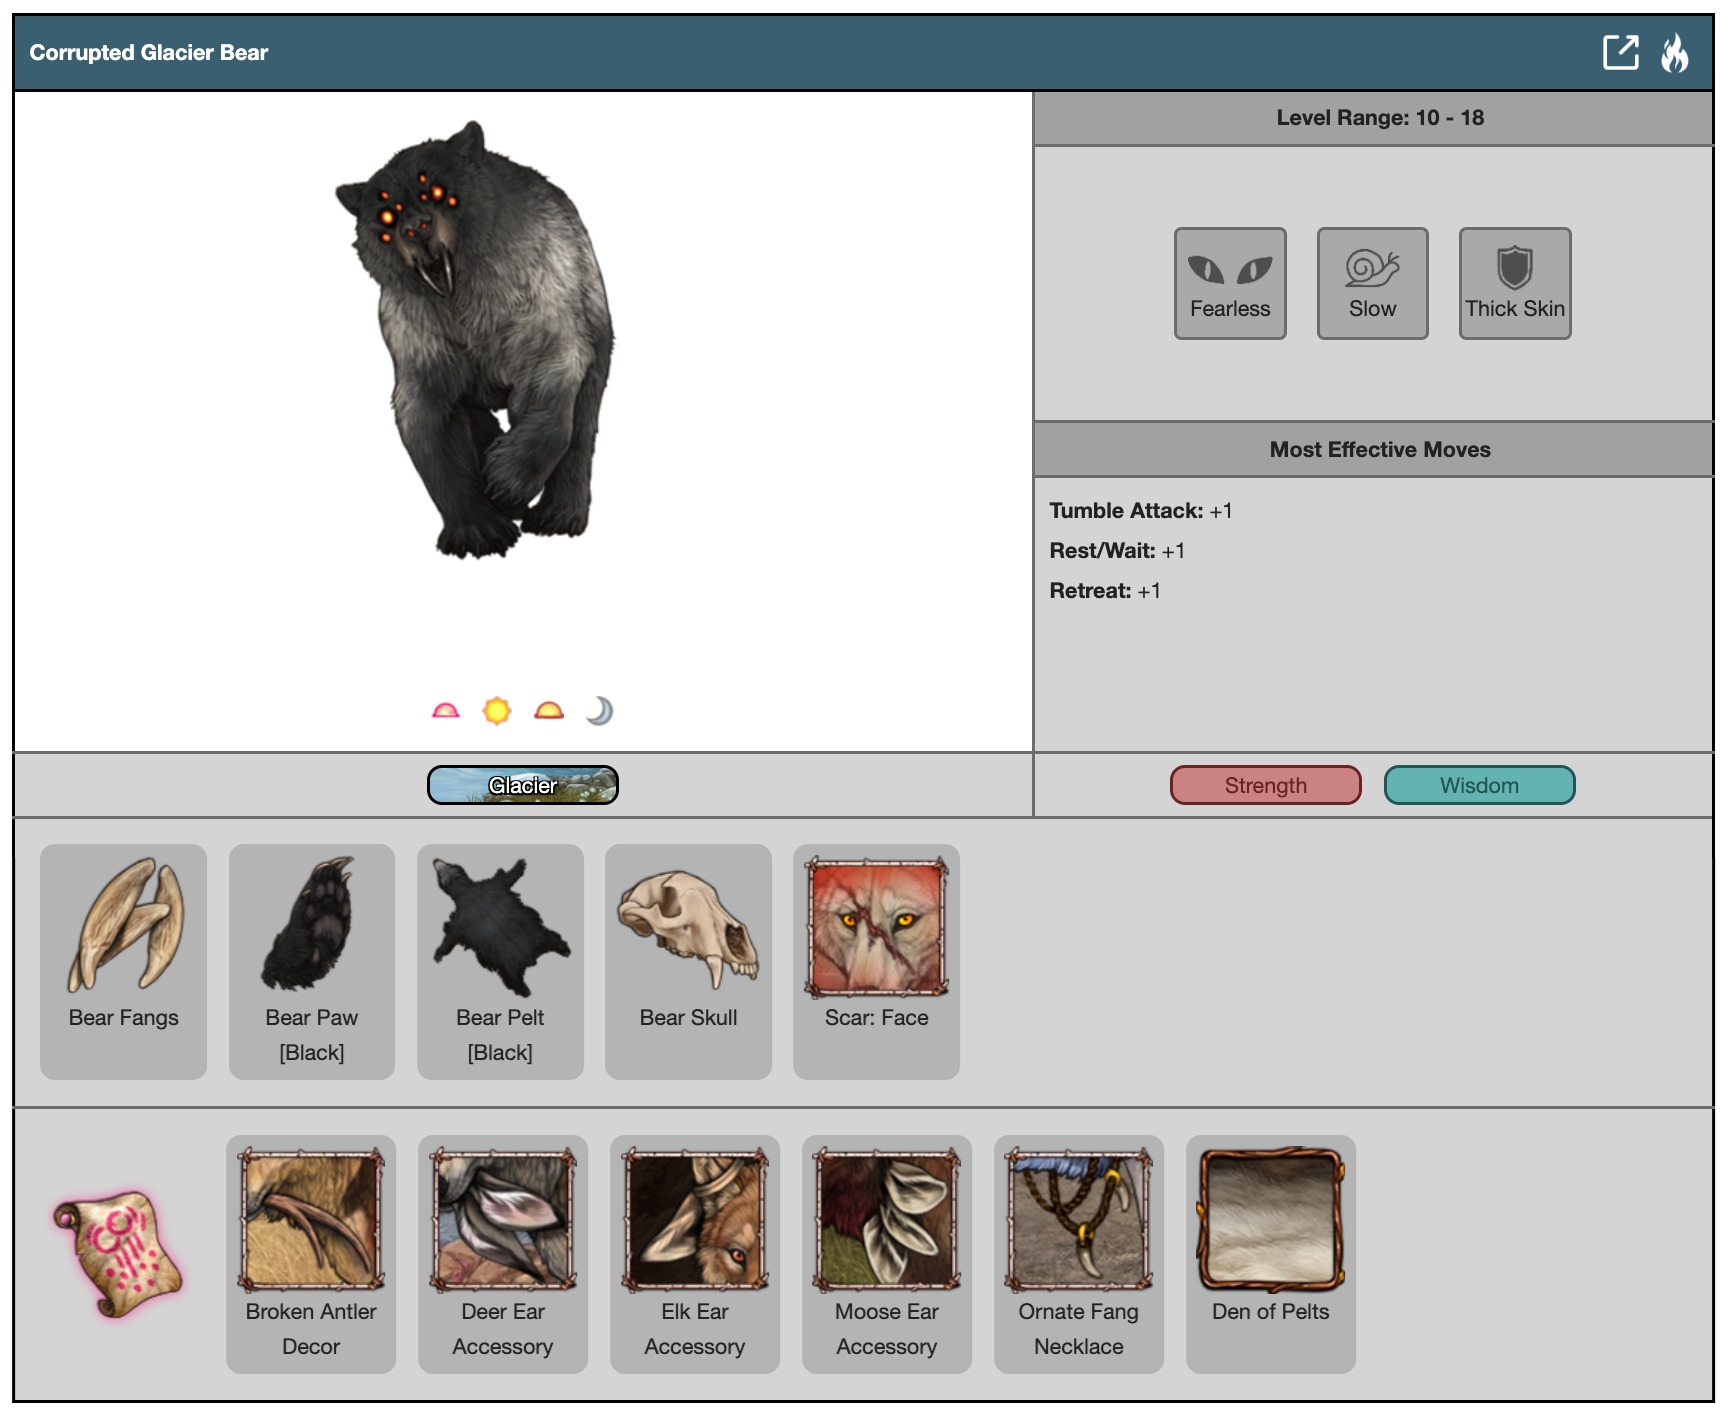Select the Ornate Fang Necklace decor
Viewport: 1723px width, 1413px height.
[1078, 1253]
